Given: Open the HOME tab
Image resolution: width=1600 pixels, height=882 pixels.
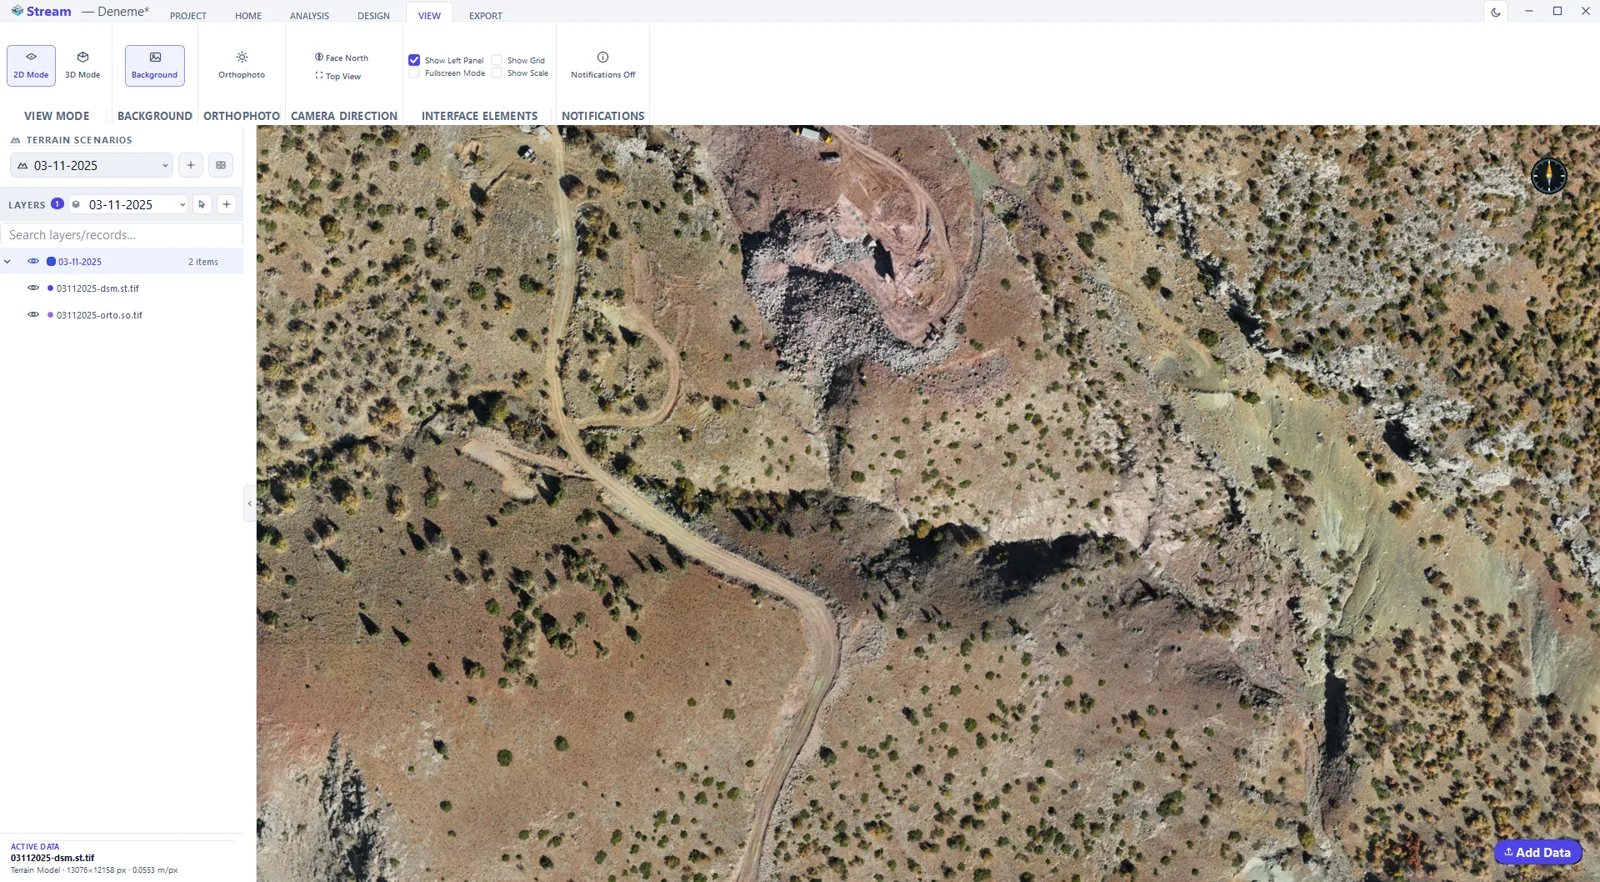Looking at the screenshot, I should tap(248, 16).
